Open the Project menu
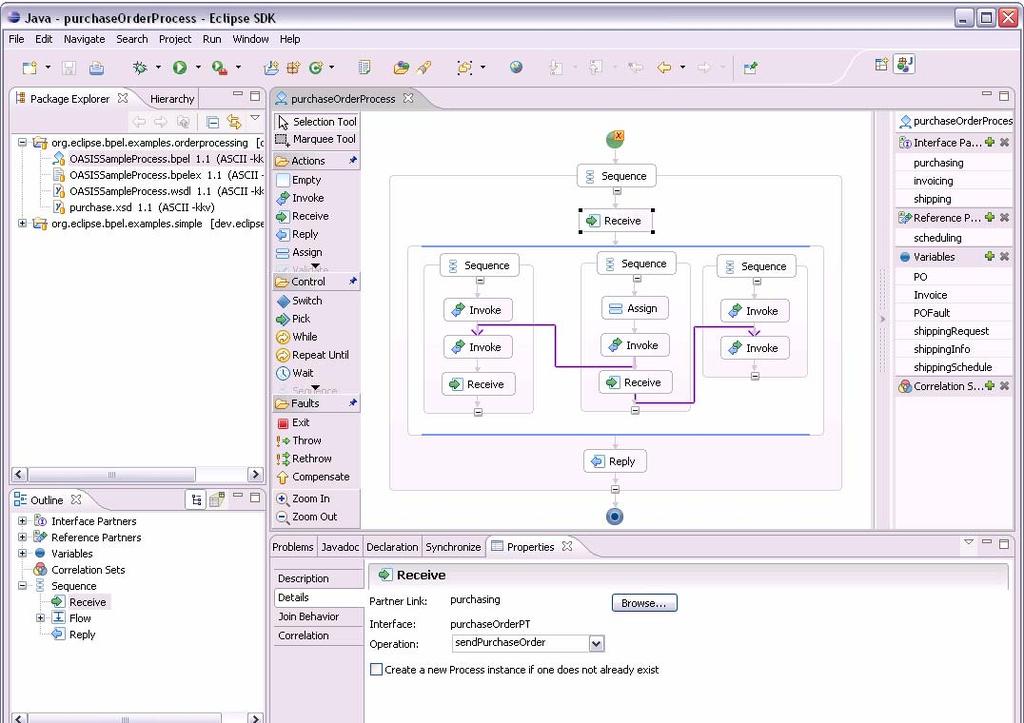 click(175, 39)
